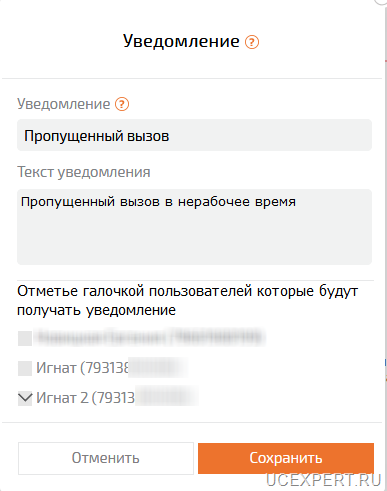Click the UCEXPERT.RU watermark
Viewport: 387px width, 491px height.
(x=323, y=480)
